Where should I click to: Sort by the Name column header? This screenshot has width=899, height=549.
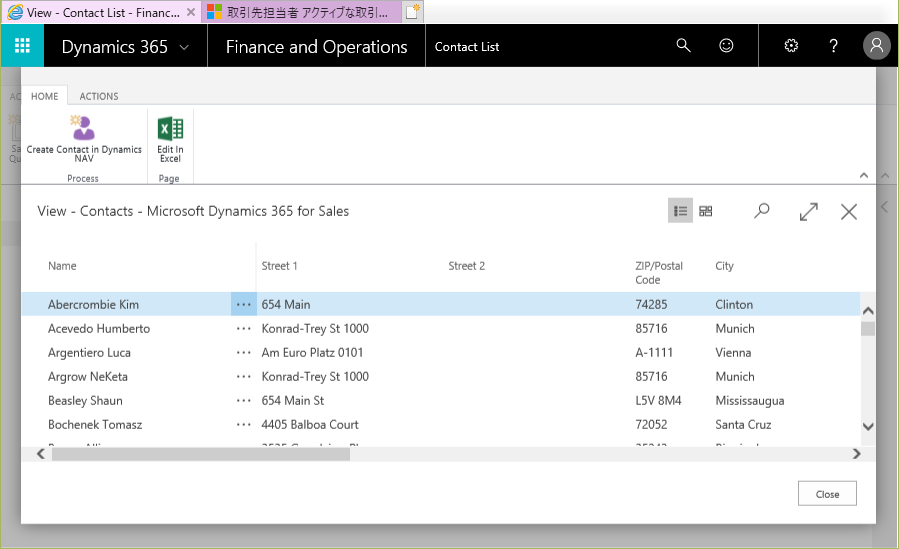coord(62,266)
